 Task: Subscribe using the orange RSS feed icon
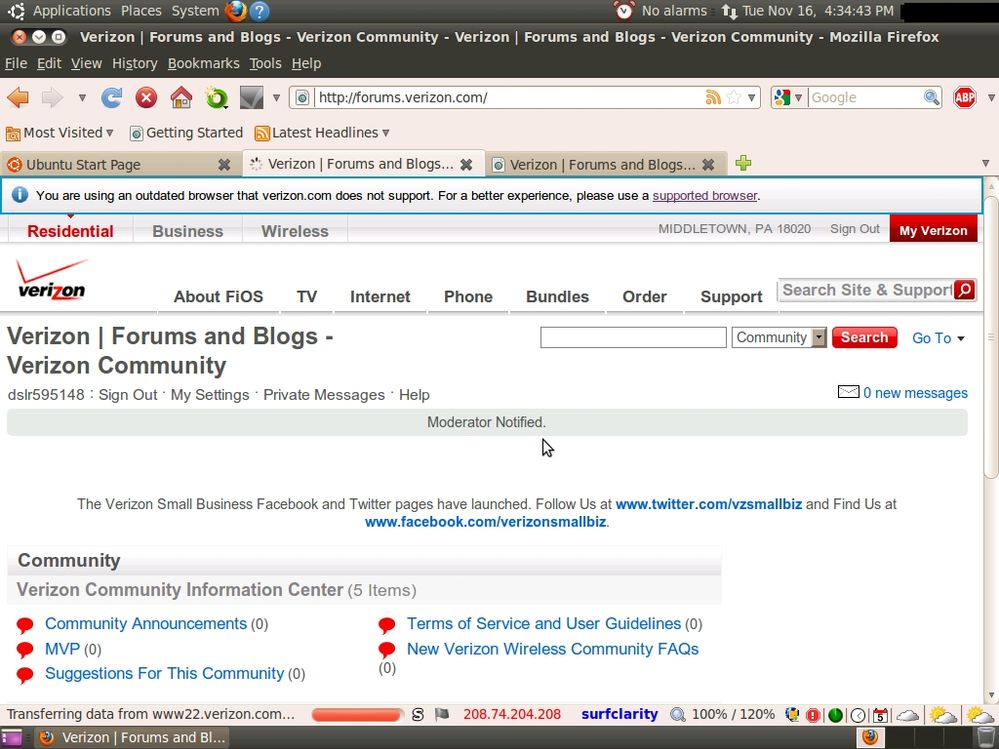coord(713,97)
